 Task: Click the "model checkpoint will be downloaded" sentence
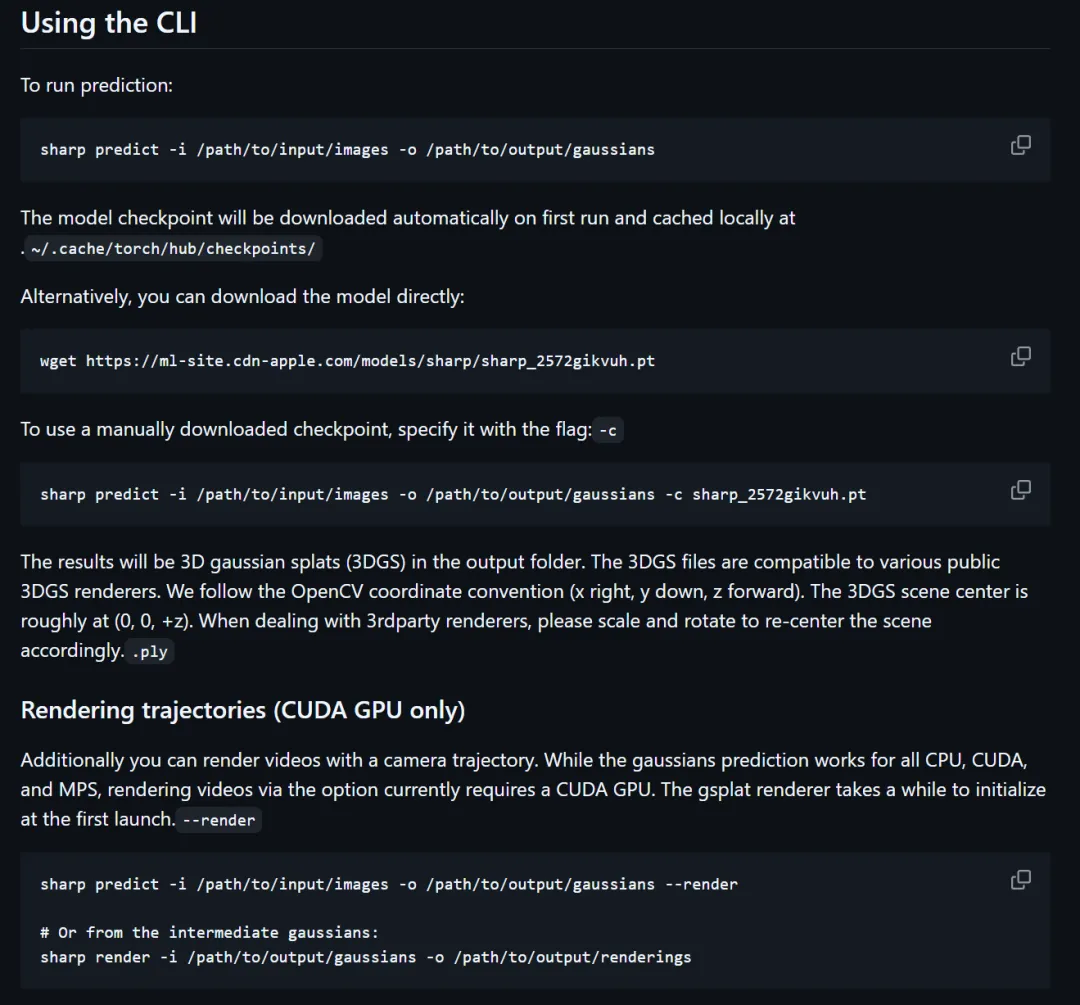coord(408,218)
